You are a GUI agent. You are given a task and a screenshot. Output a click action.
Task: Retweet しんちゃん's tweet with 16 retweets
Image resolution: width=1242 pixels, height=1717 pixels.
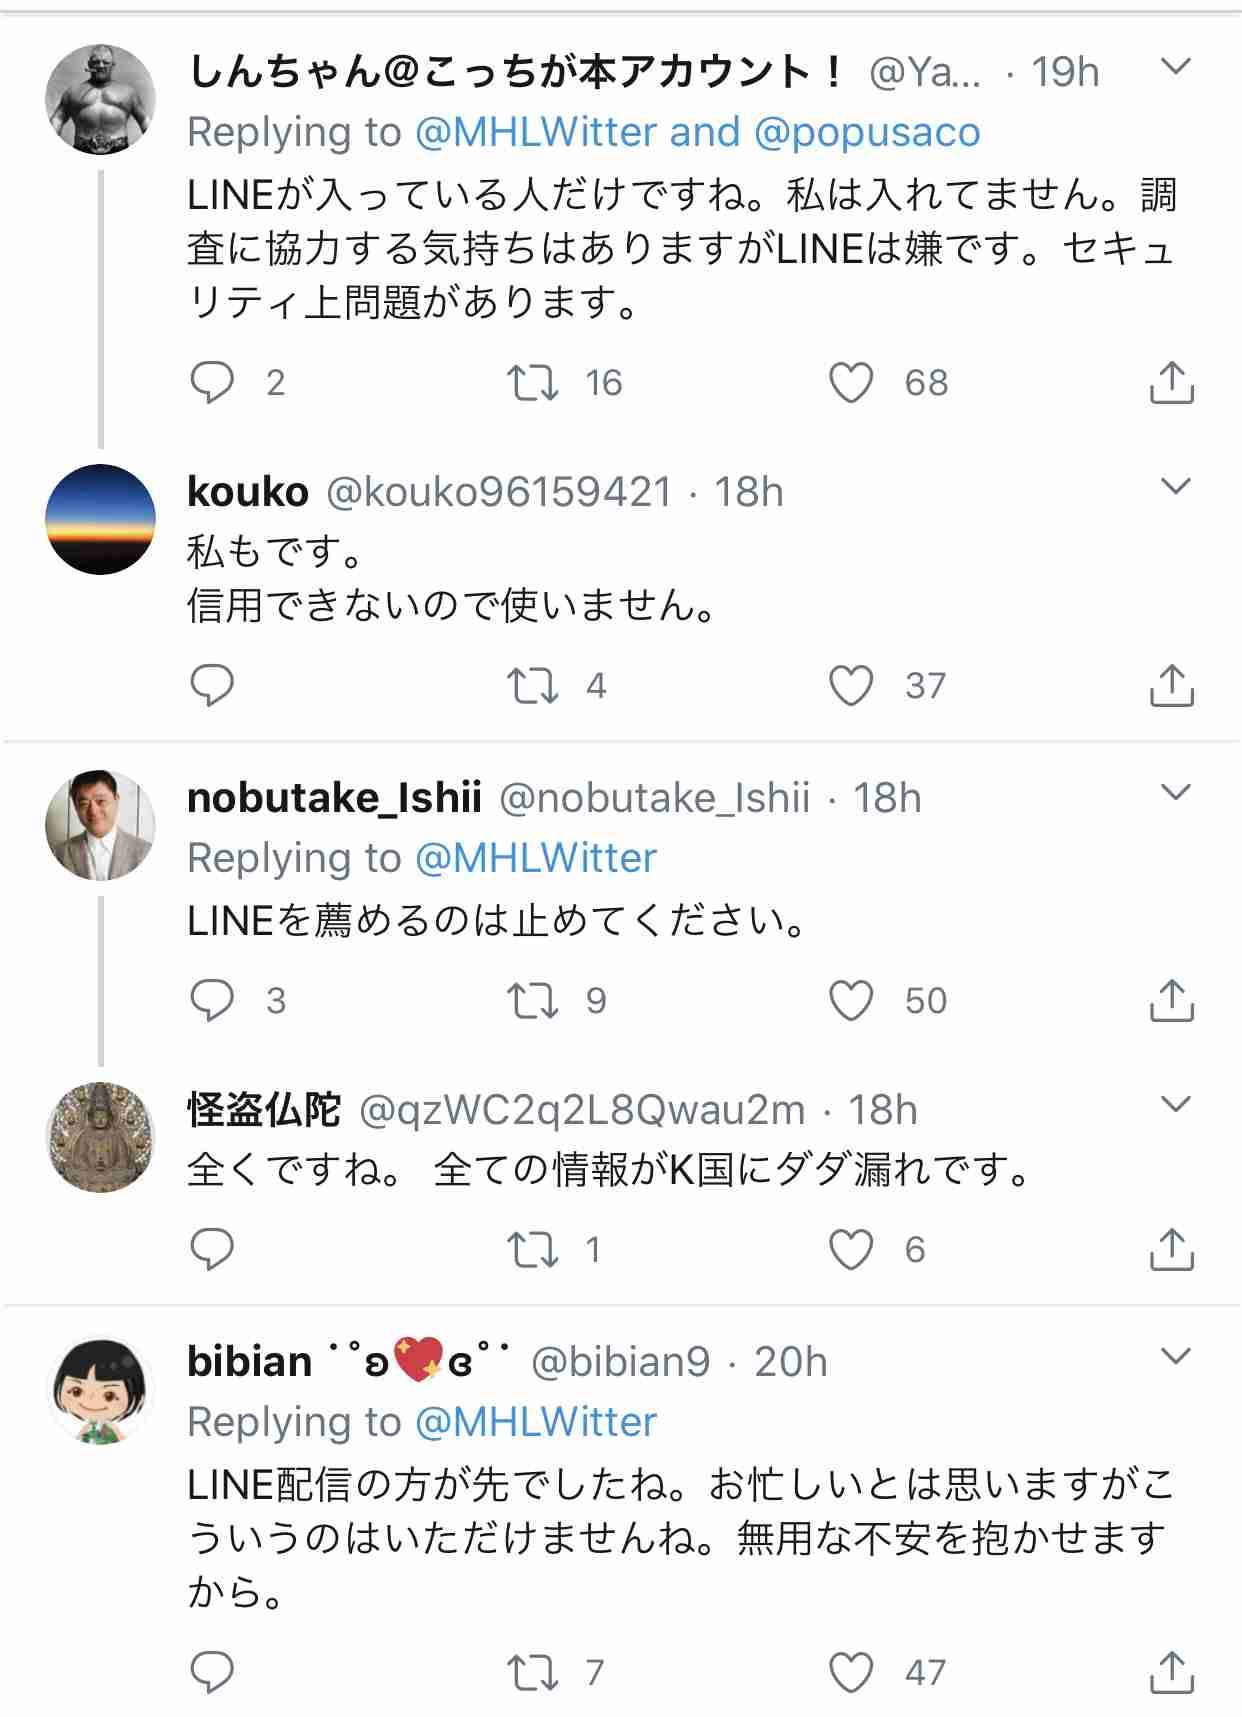(533, 382)
